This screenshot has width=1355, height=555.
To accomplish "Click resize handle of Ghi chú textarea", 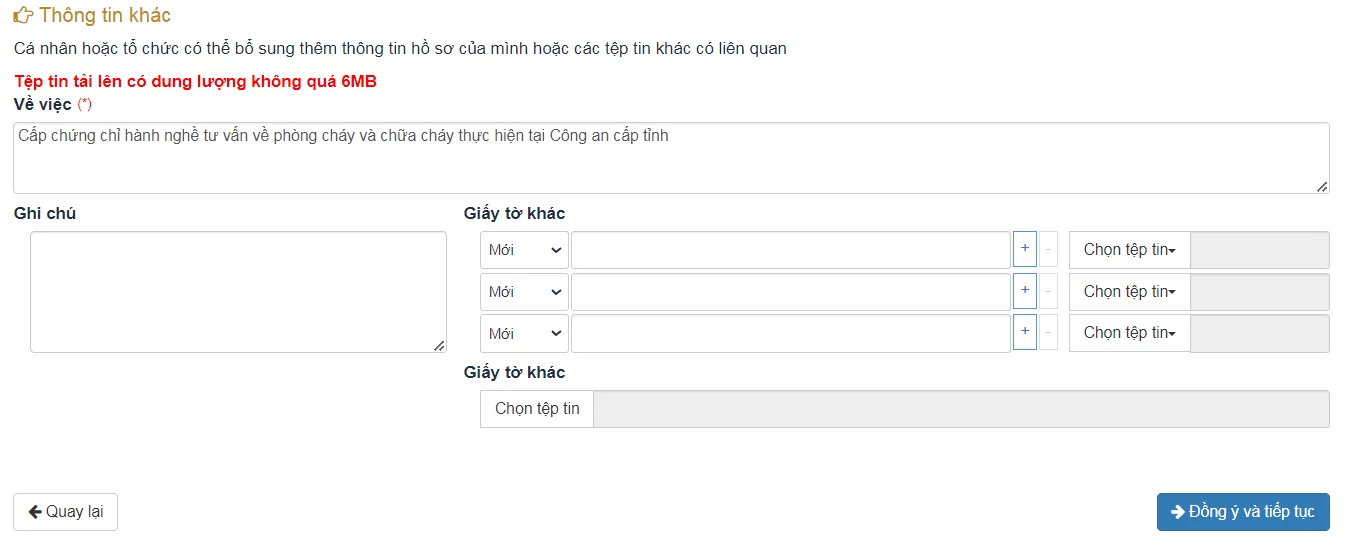I will [x=439, y=345].
